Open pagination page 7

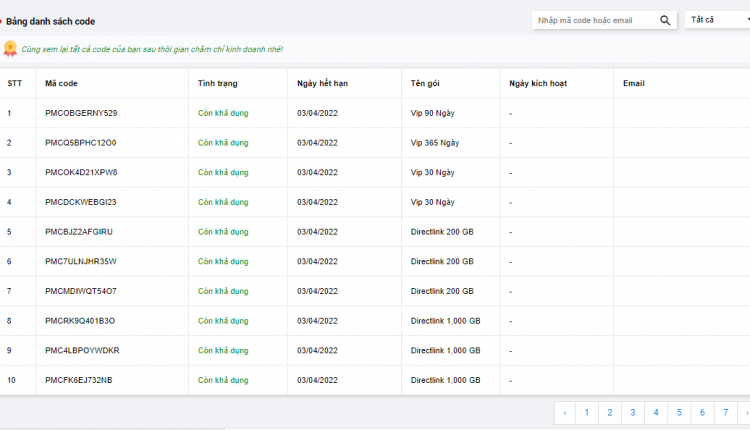pos(726,413)
